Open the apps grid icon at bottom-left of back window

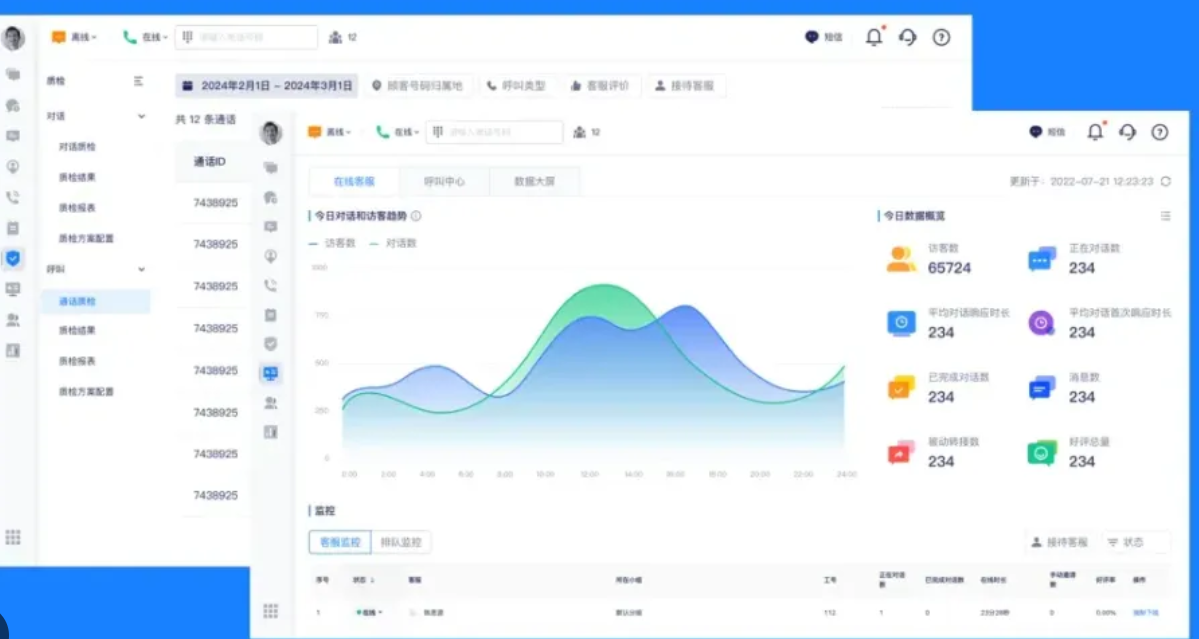[x=13, y=537]
